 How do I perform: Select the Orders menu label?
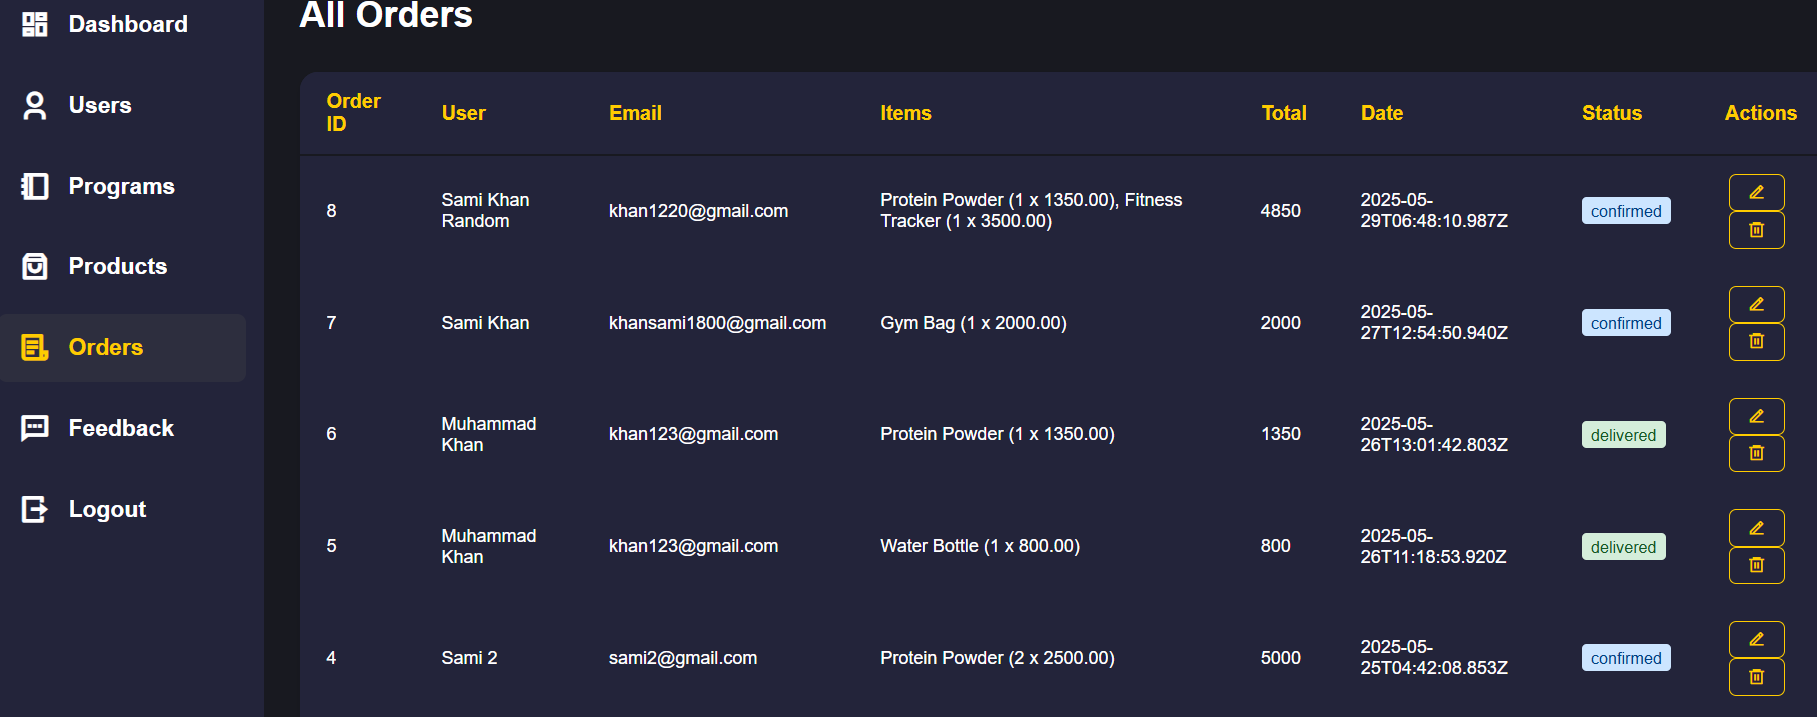coord(106,347)
